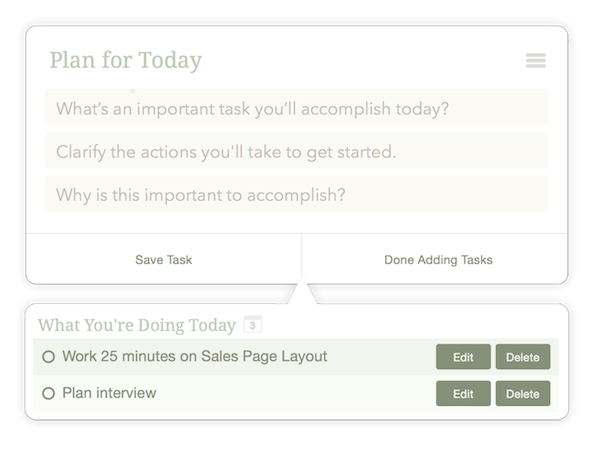Click the 'What You're Doing Today' heading
Image resolution: width=600 pixels, height=464 pixels.
[x=137, y=325]
